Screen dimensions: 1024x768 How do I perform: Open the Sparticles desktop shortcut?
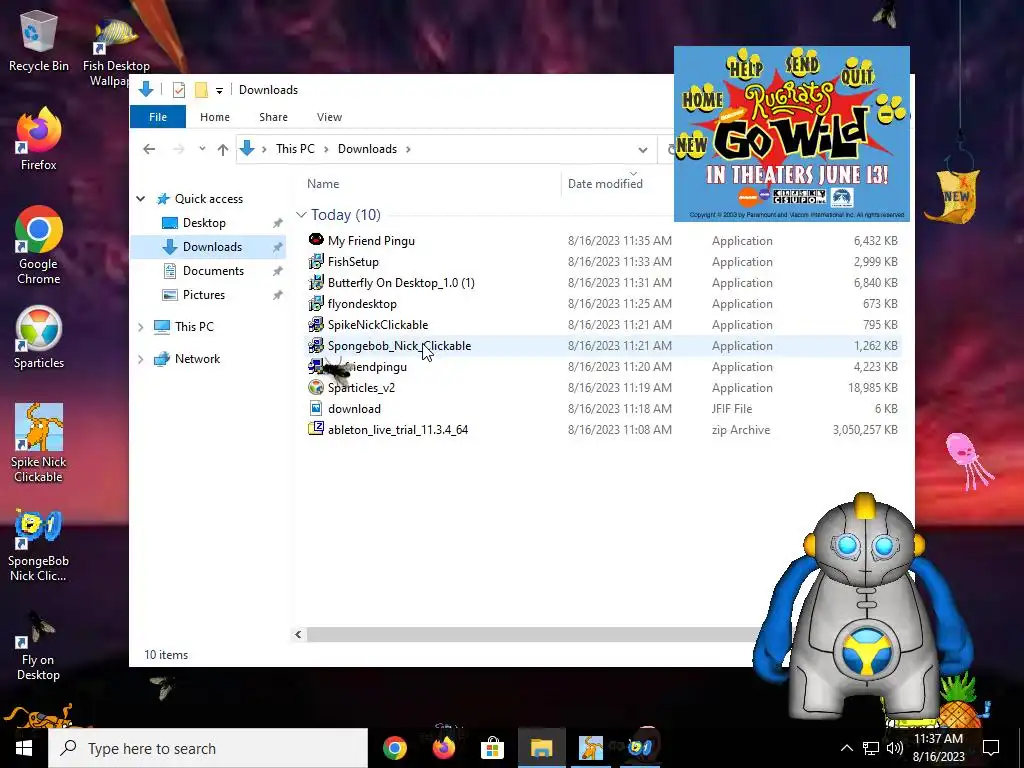point(39,337)
